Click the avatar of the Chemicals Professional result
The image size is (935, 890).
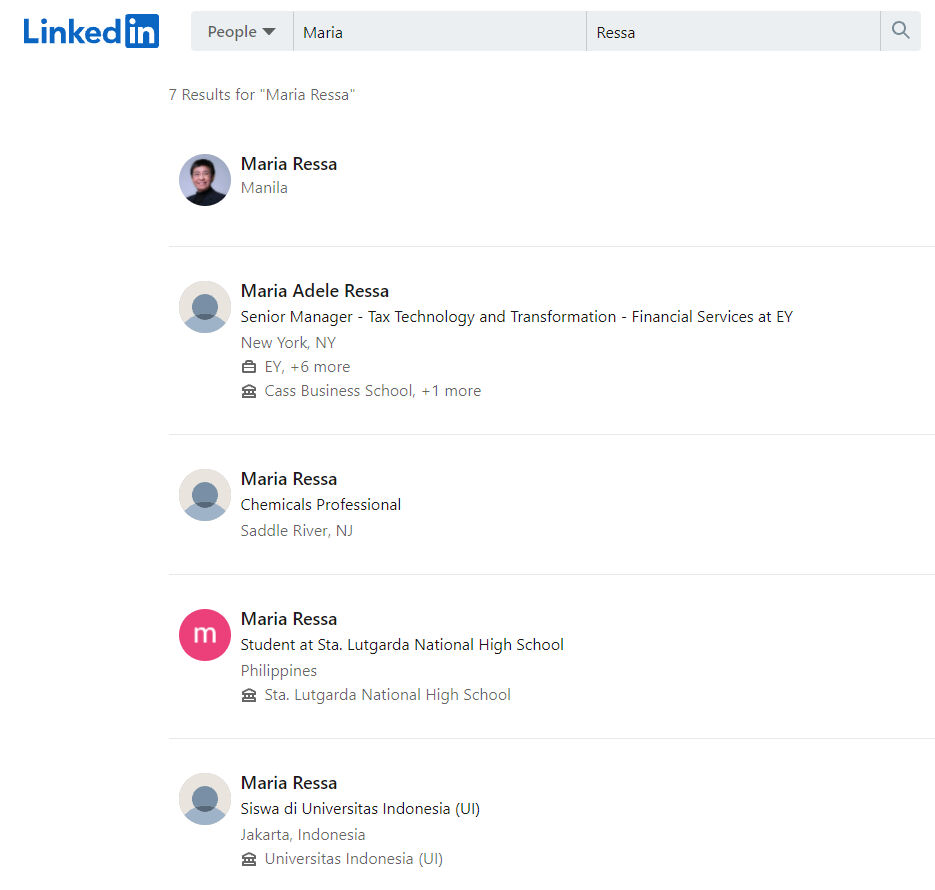pos(205,495)
